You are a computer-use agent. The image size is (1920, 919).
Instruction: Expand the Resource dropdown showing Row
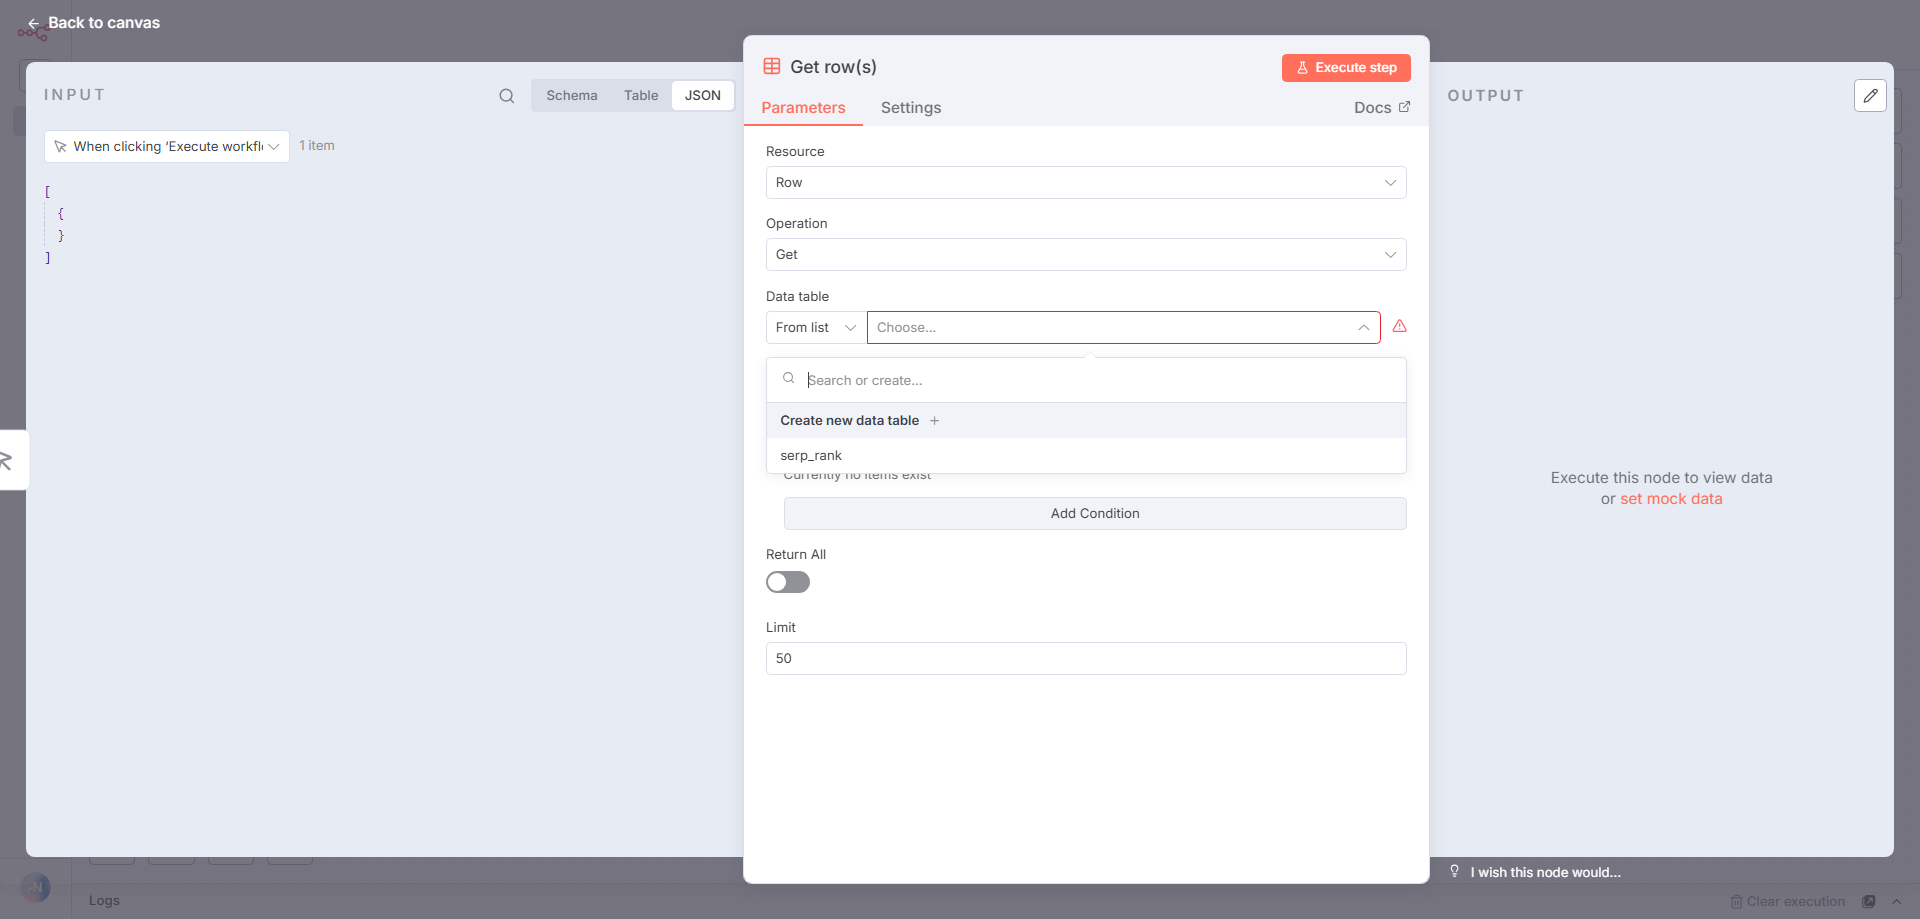(1085, 183)
